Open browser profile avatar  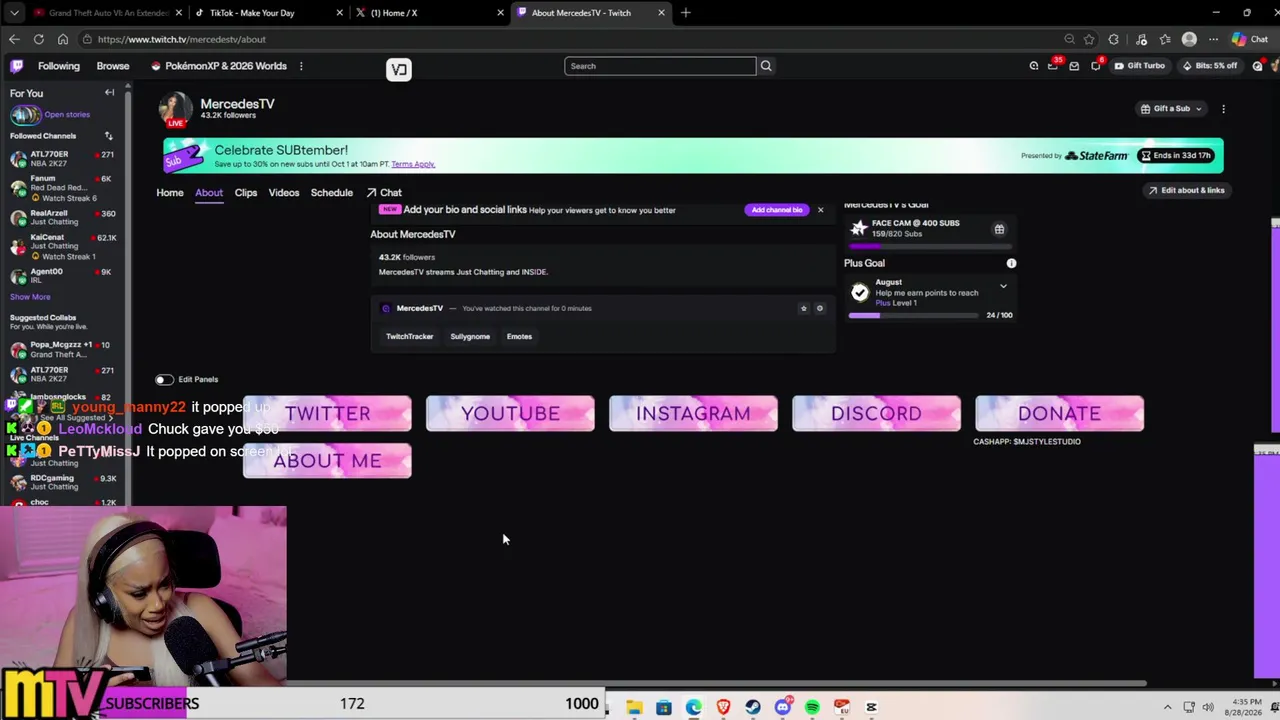tap(1189, 39)
